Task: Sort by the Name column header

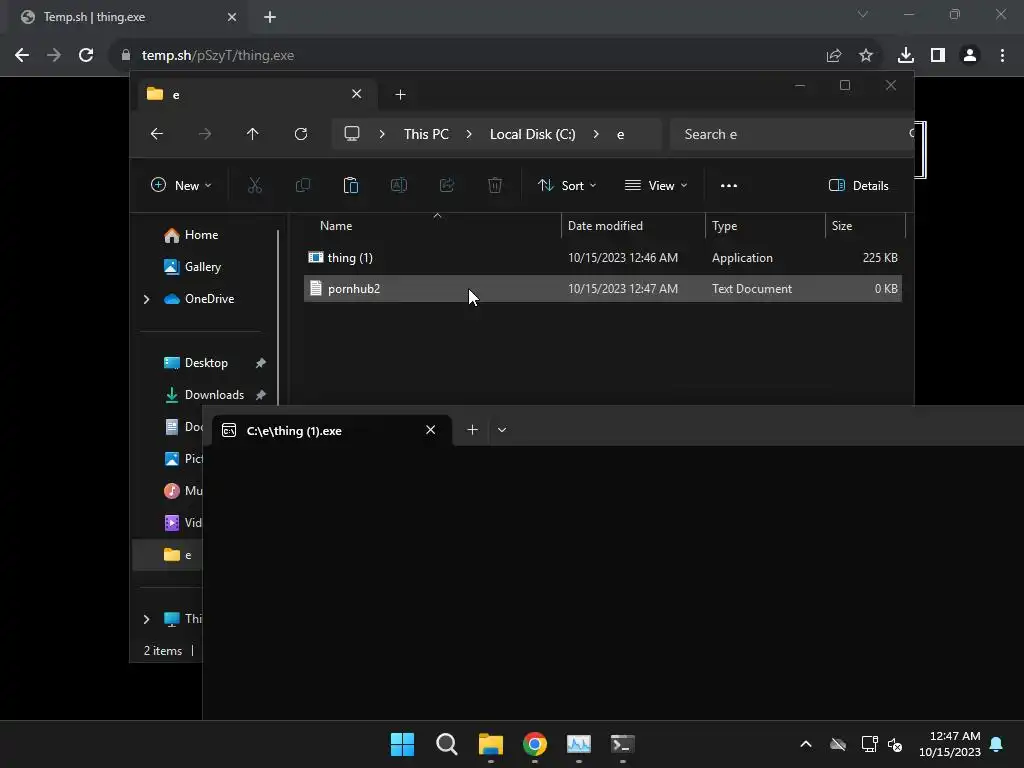Action: (x=434, y=226)
